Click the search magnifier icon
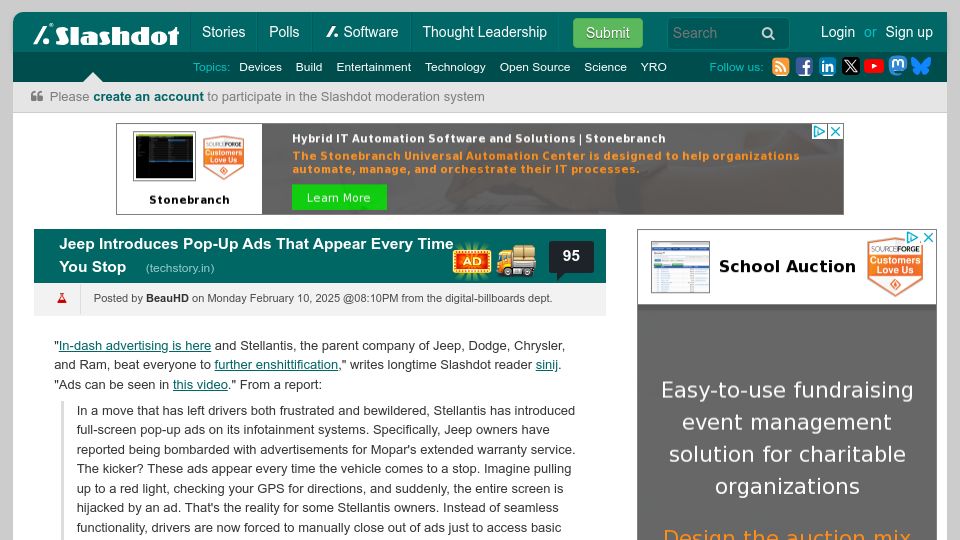Image resolution: width=960 pixels, height=540 pixels. point(768,33)
